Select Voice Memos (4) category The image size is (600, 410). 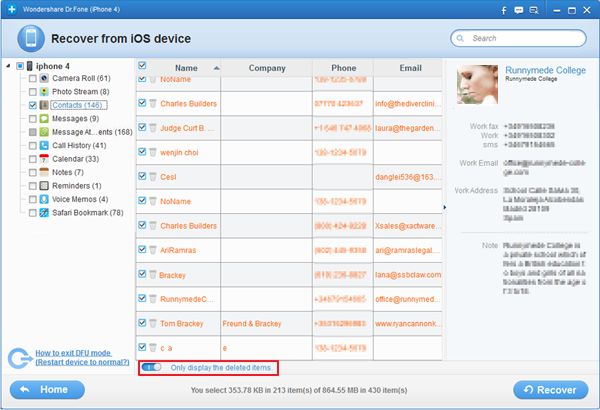click(x=80, y=199)
